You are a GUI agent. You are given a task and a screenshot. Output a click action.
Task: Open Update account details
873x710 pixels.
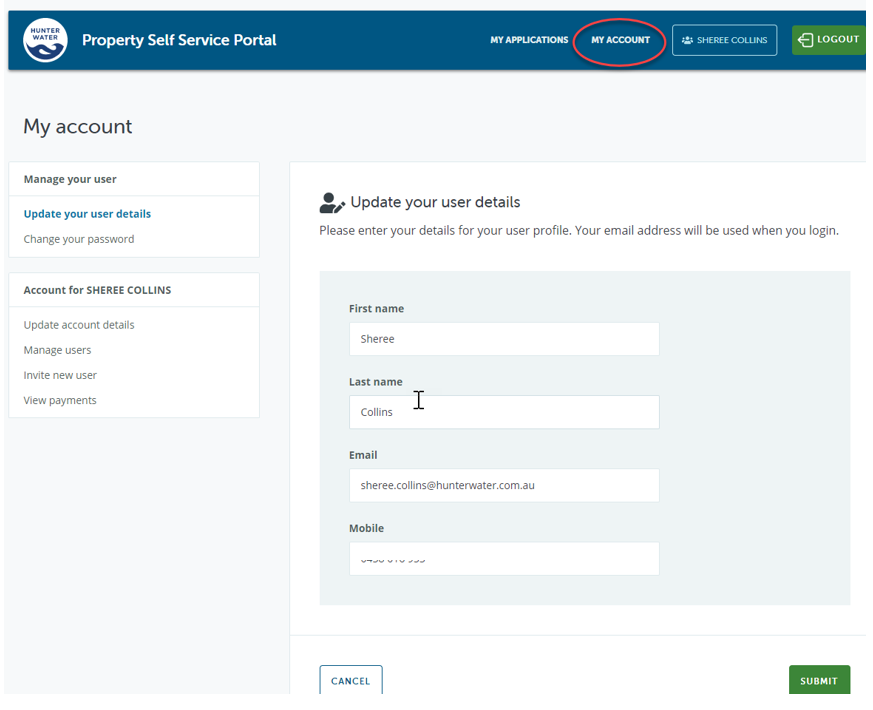point(78,324)
